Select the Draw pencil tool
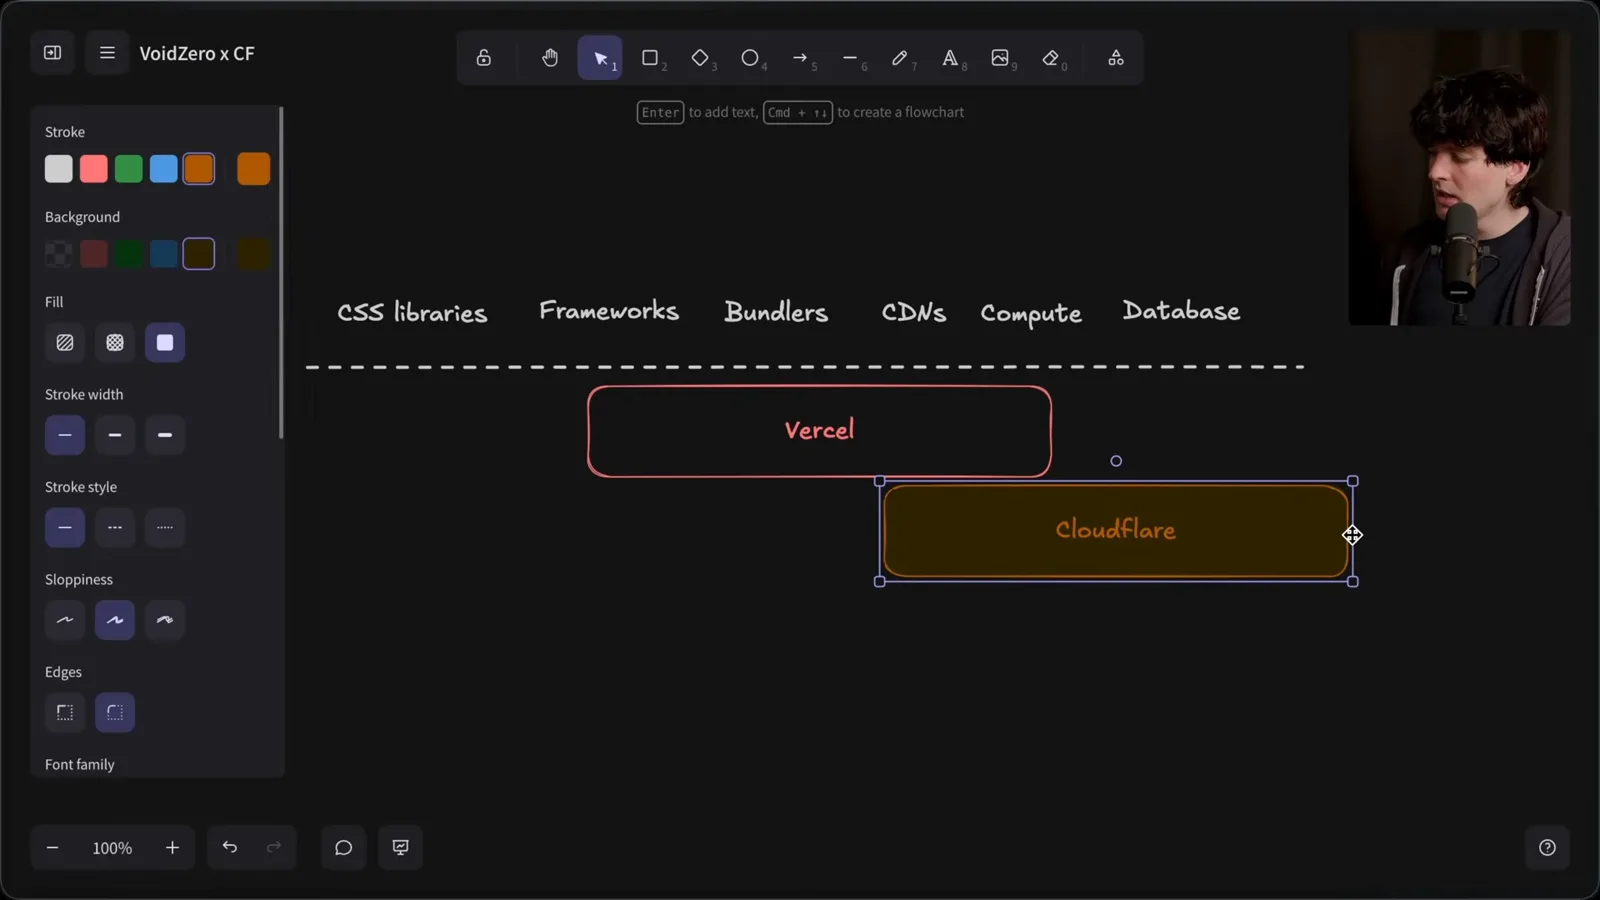Screen dimensions: 1600x900 tap(900, 58)
